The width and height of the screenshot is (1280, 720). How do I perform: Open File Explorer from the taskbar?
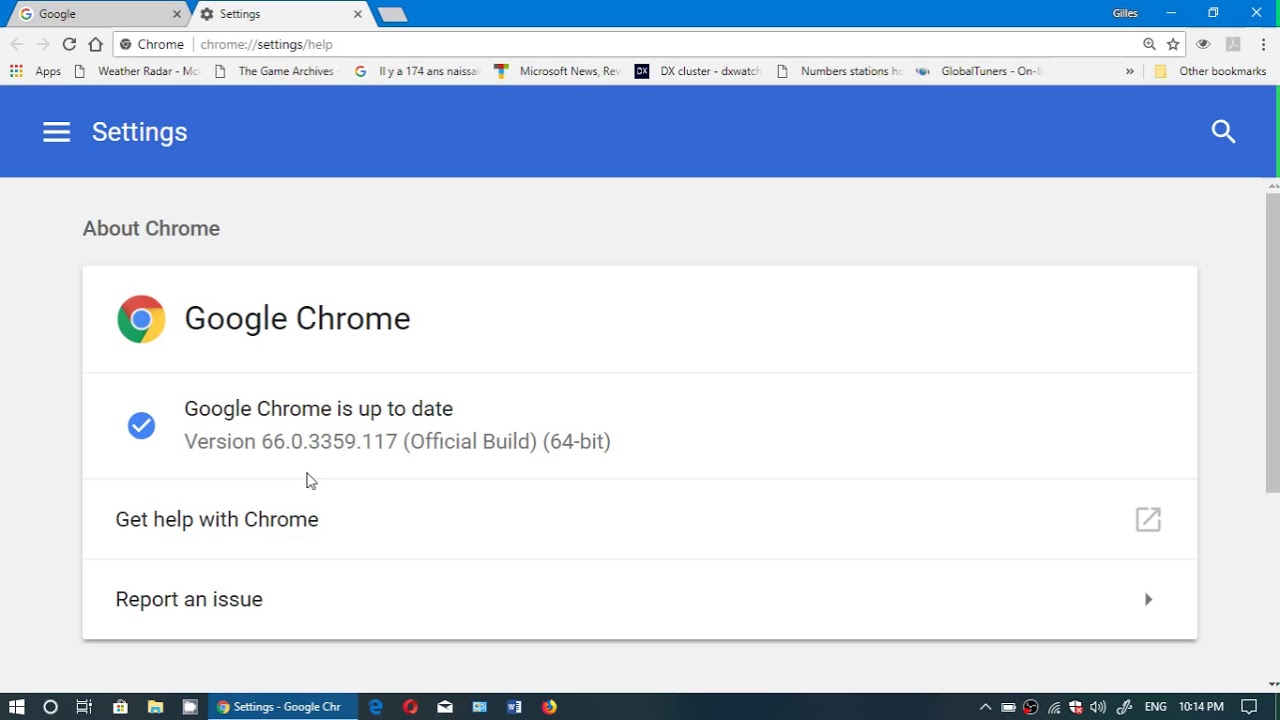coord(155,707)
